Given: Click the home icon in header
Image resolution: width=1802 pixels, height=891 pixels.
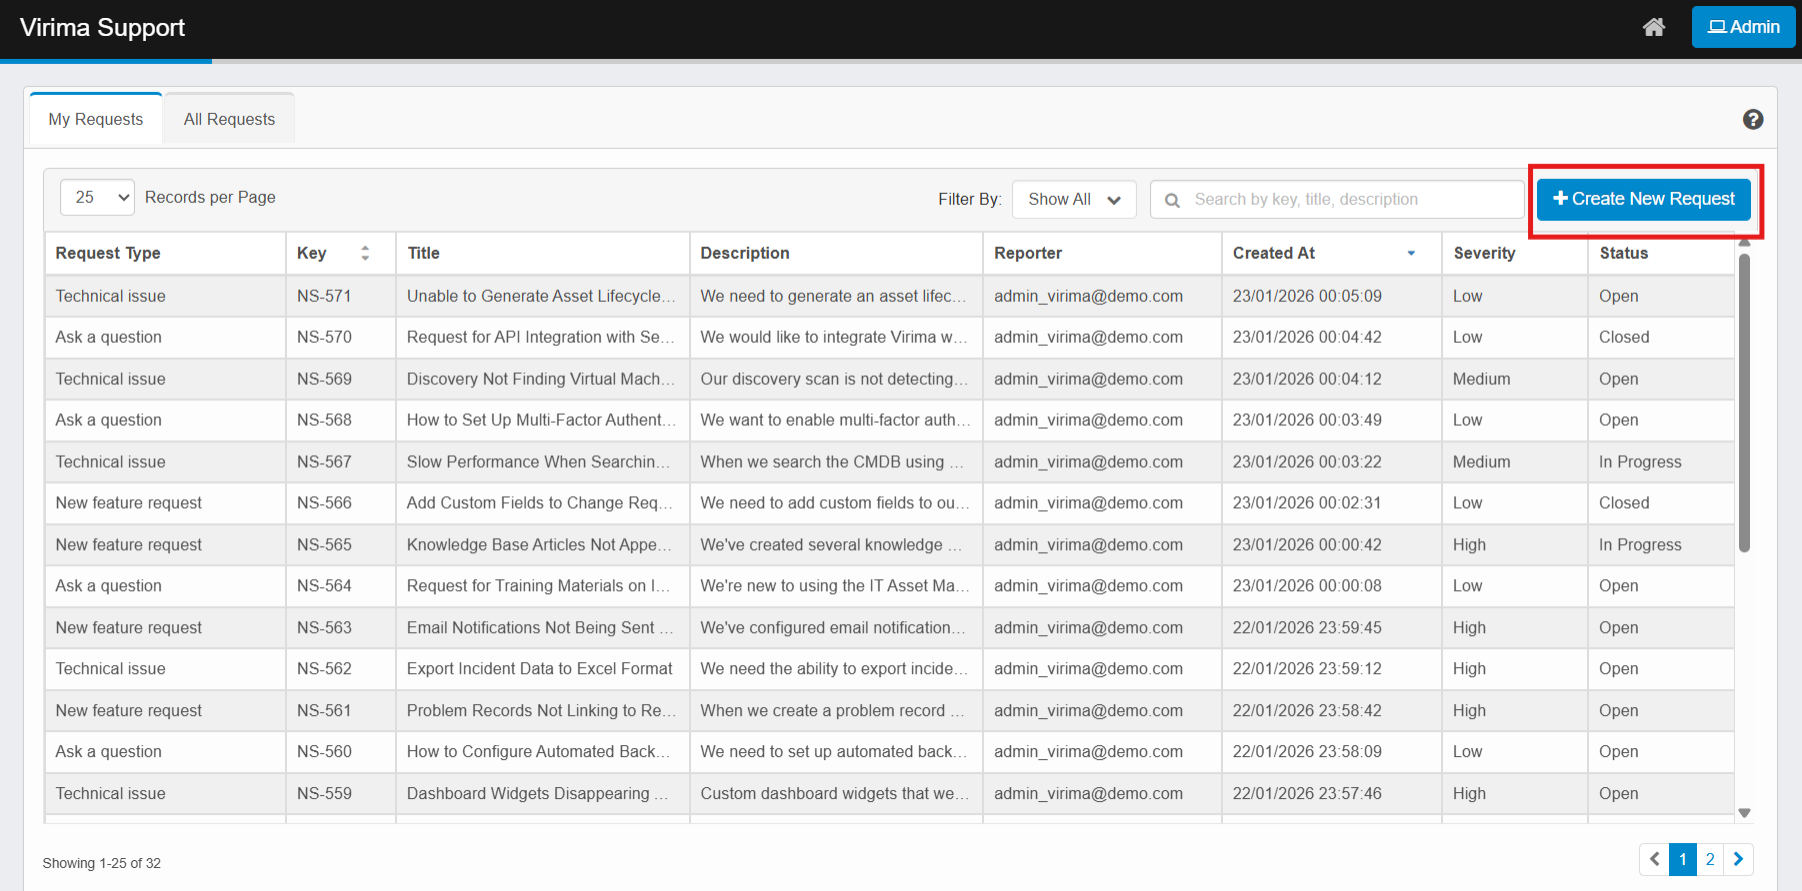Looking at the screenshot, I should pos(1653,27).
